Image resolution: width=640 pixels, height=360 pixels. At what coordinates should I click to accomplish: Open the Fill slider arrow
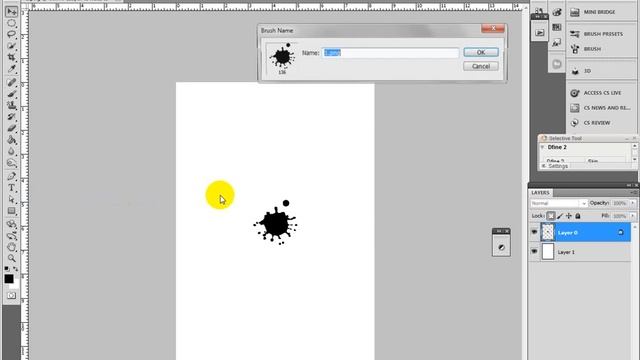[x=633, y=216]
